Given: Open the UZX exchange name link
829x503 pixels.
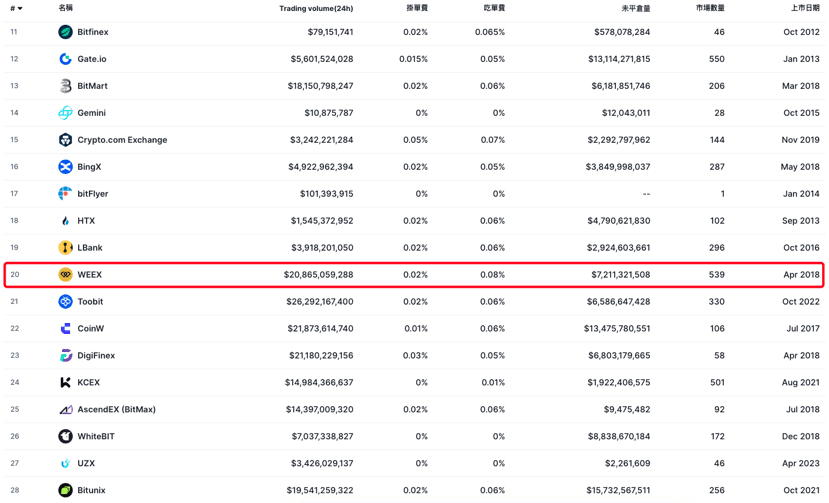Looking at the screenshot, I should (x=86, y=463).
